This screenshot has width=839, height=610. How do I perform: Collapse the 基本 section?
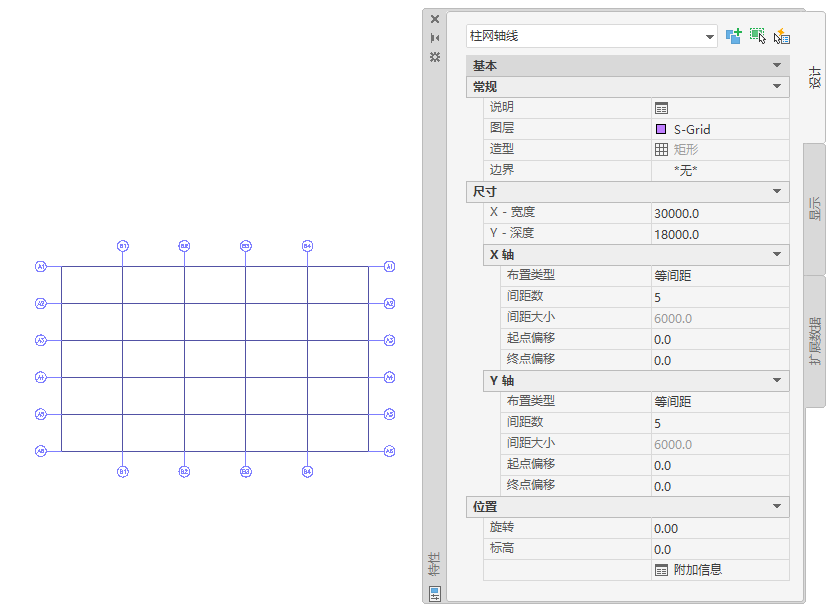tap(777, 65)
